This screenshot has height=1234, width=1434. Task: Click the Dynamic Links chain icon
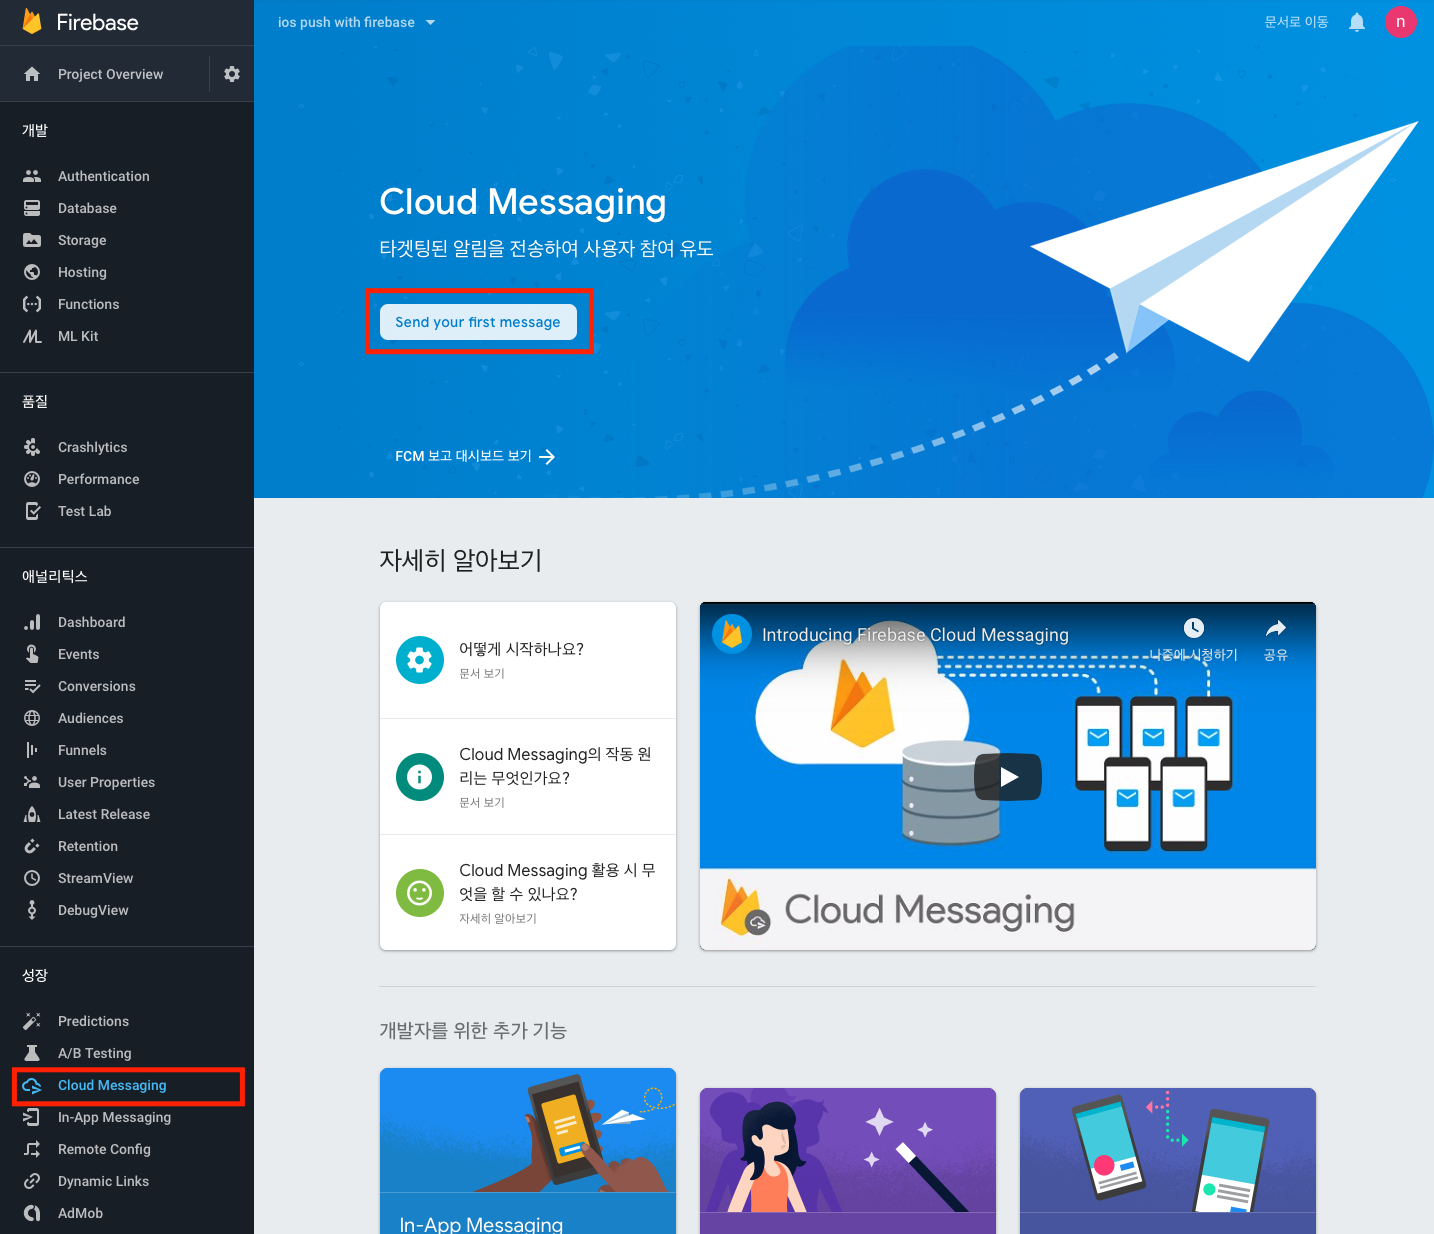click(32, 1181)
